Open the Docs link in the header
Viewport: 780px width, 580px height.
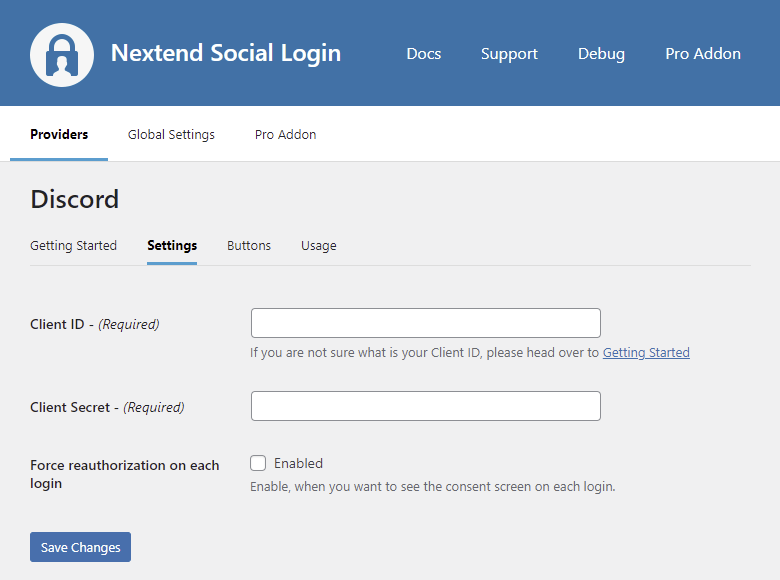[x=423, y=54]
